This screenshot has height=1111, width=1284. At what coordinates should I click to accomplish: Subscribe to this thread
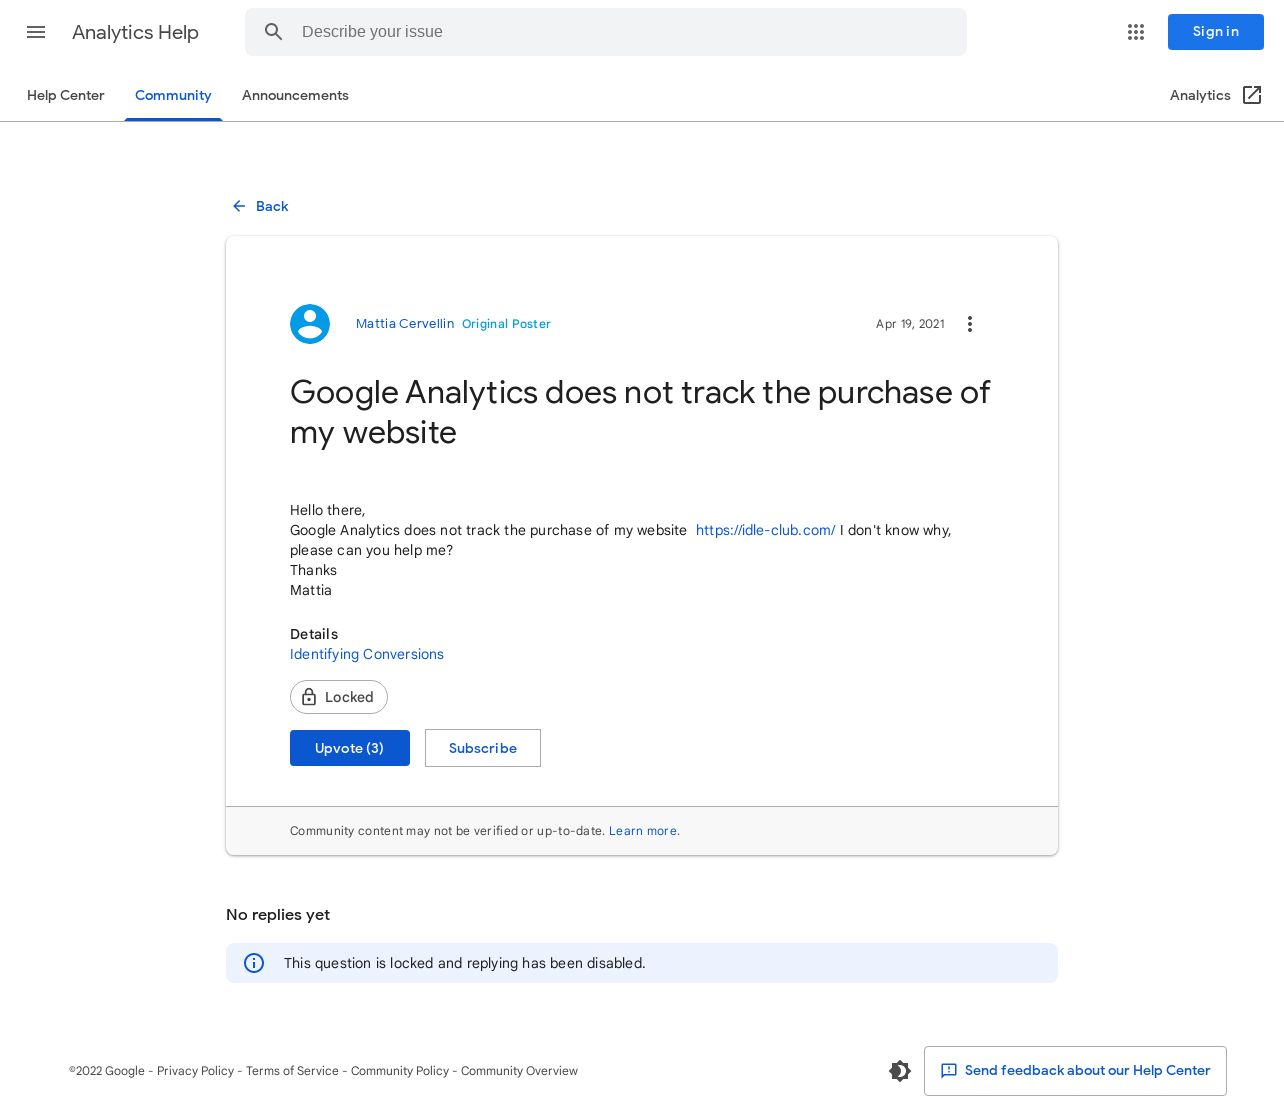pyautogui.click(x=483, y=748)
